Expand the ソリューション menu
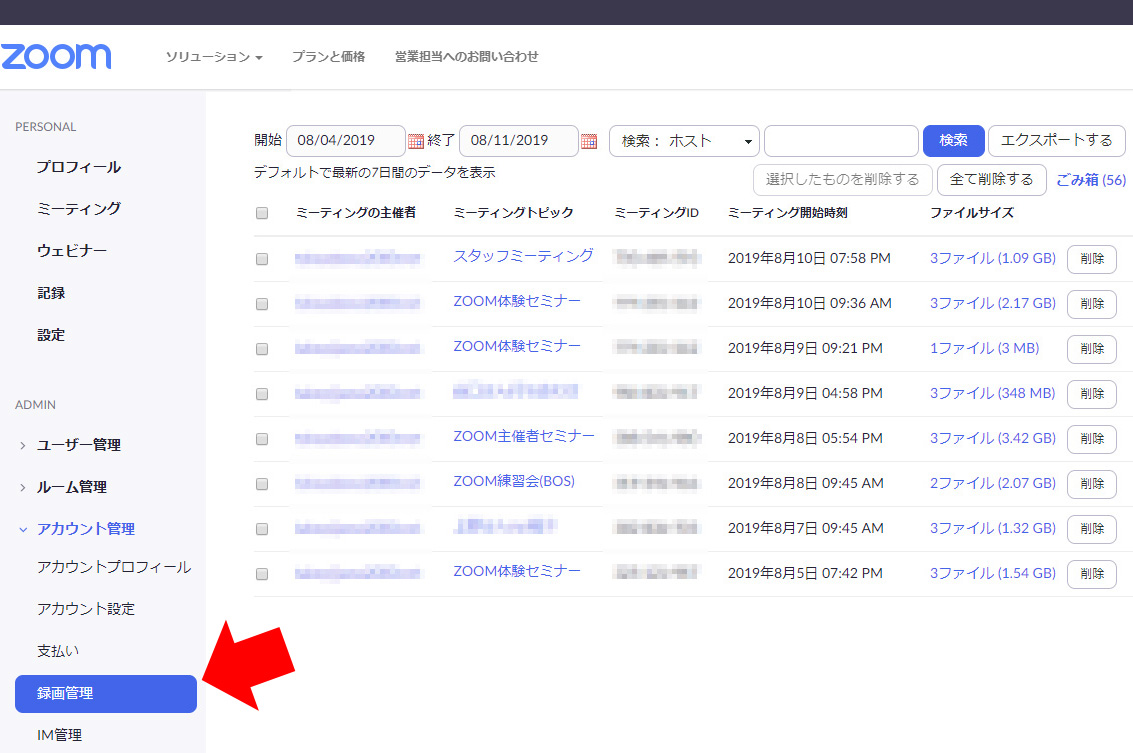Viewport: 1133px width, 753px height. [214, 57]
